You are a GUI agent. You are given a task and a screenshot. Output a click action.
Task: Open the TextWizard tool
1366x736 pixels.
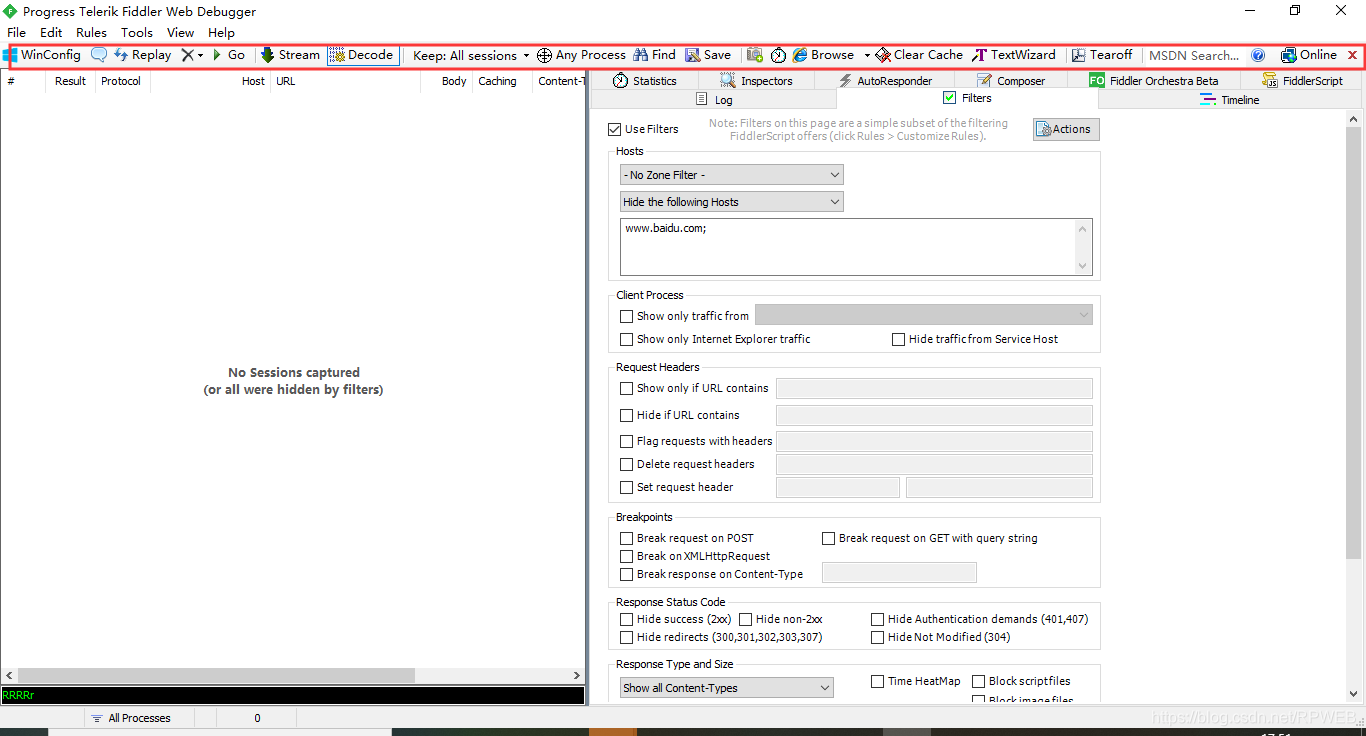(x=1014, y=55)
